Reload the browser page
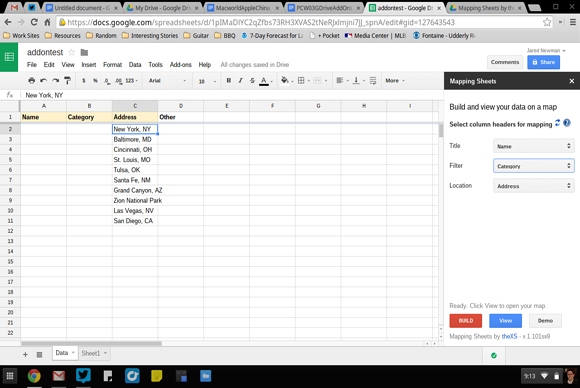The image size is (580, 388). coord(34,22)
